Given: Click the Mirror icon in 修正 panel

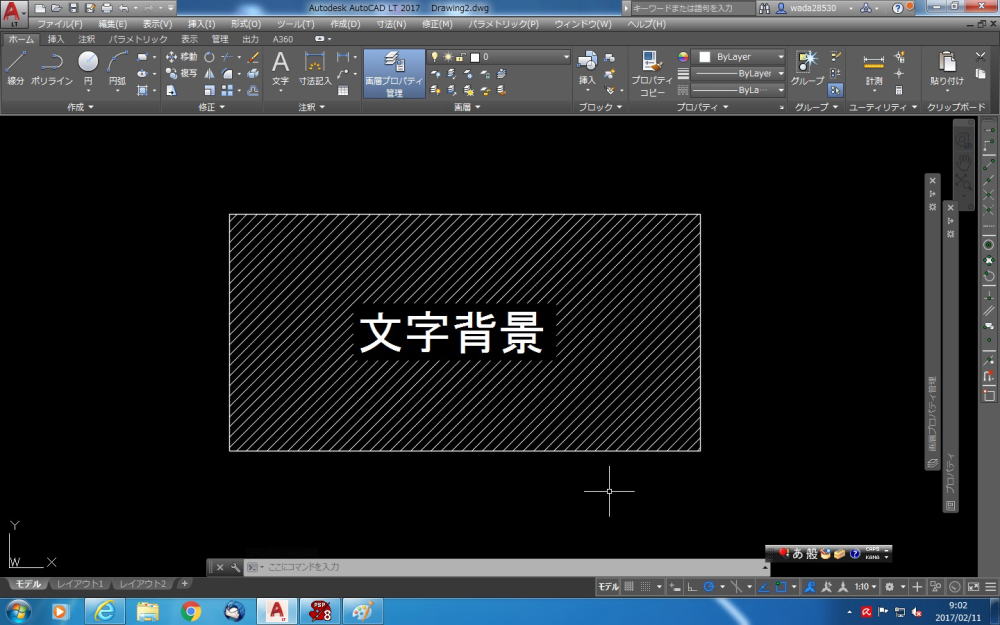Looking at the screenshot, I should [209, 73].
